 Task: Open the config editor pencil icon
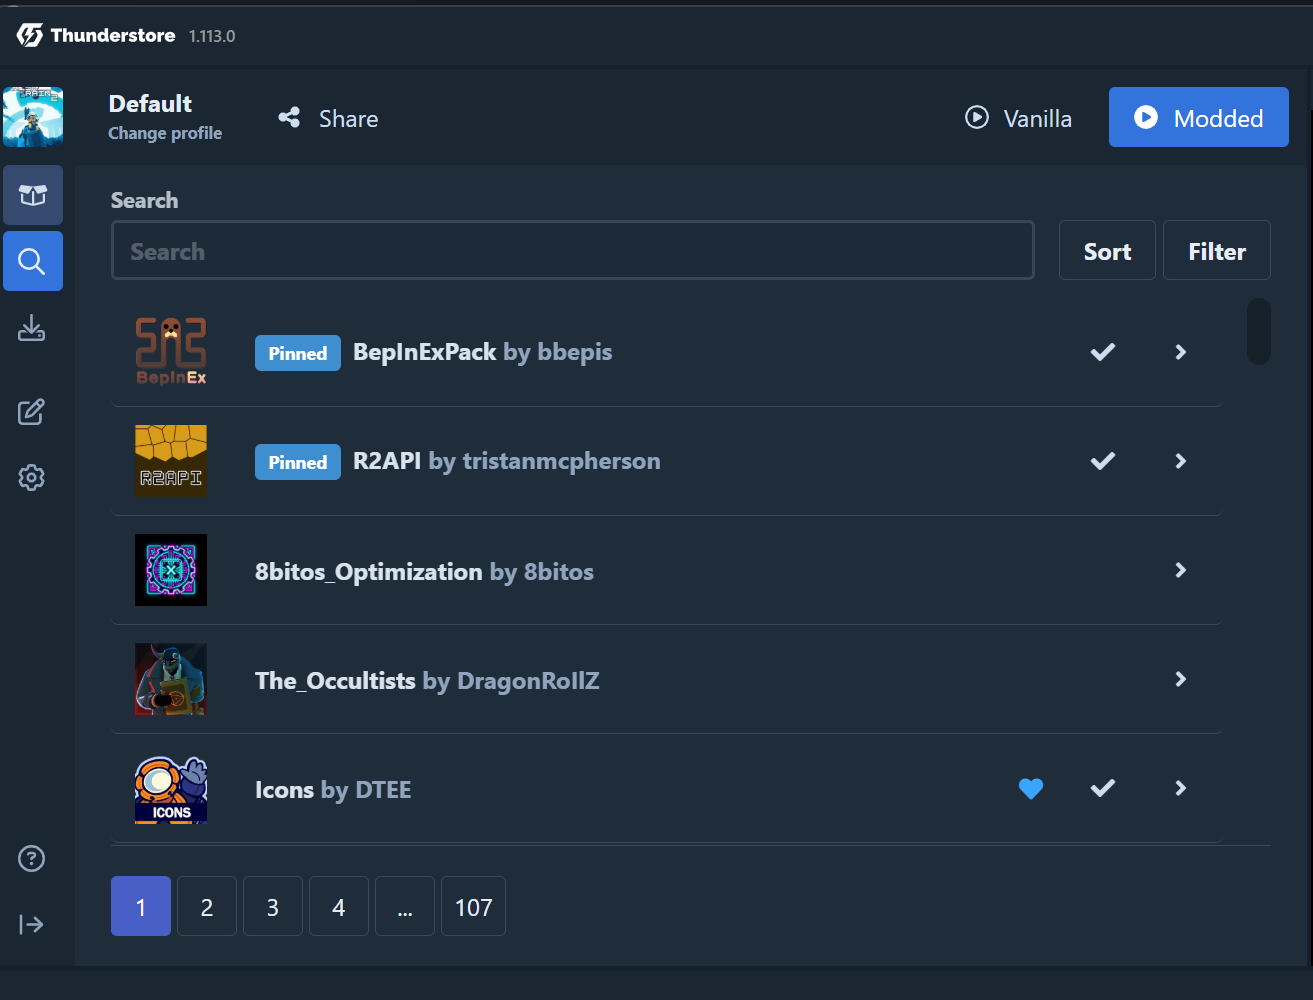32,412
